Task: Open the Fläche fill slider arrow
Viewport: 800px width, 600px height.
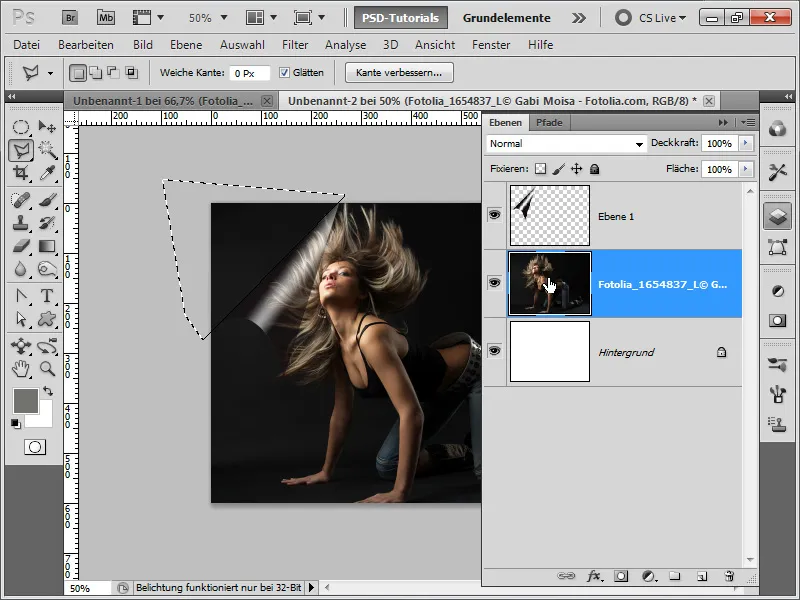Action: (x=746, y=169)
